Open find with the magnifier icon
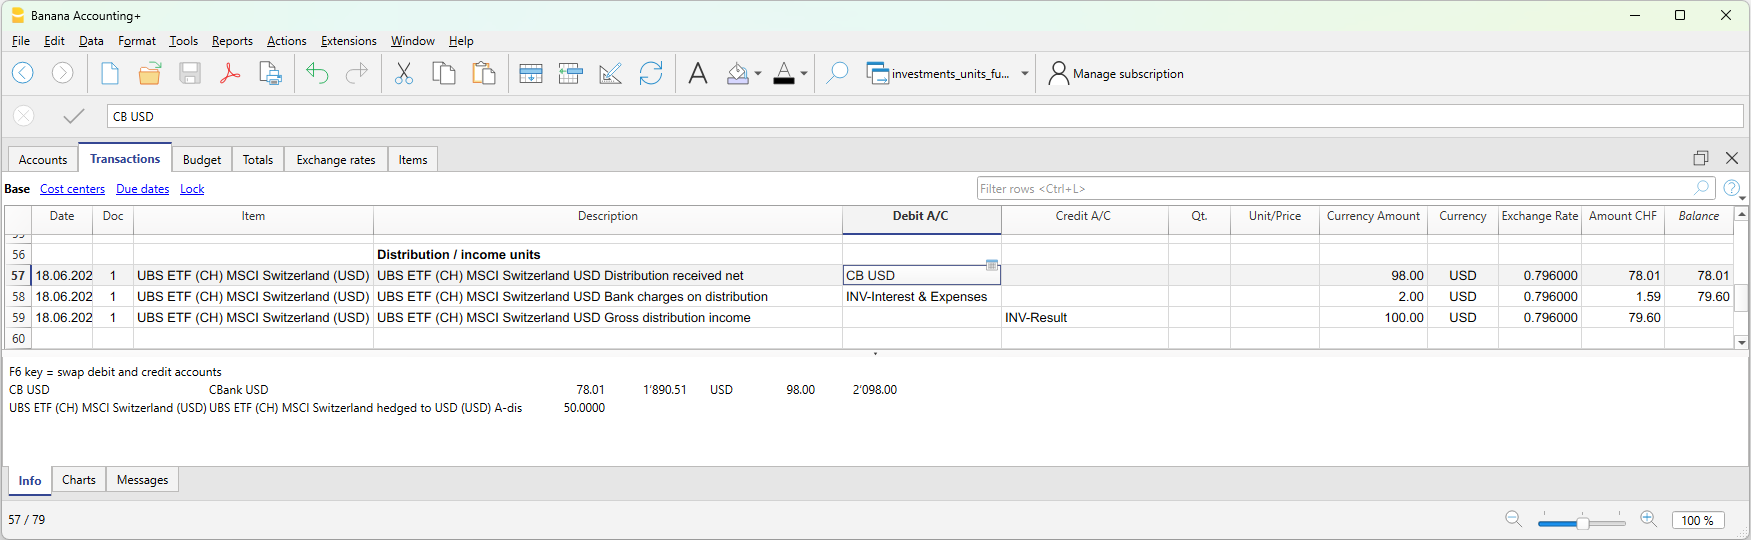 point(837,73)
